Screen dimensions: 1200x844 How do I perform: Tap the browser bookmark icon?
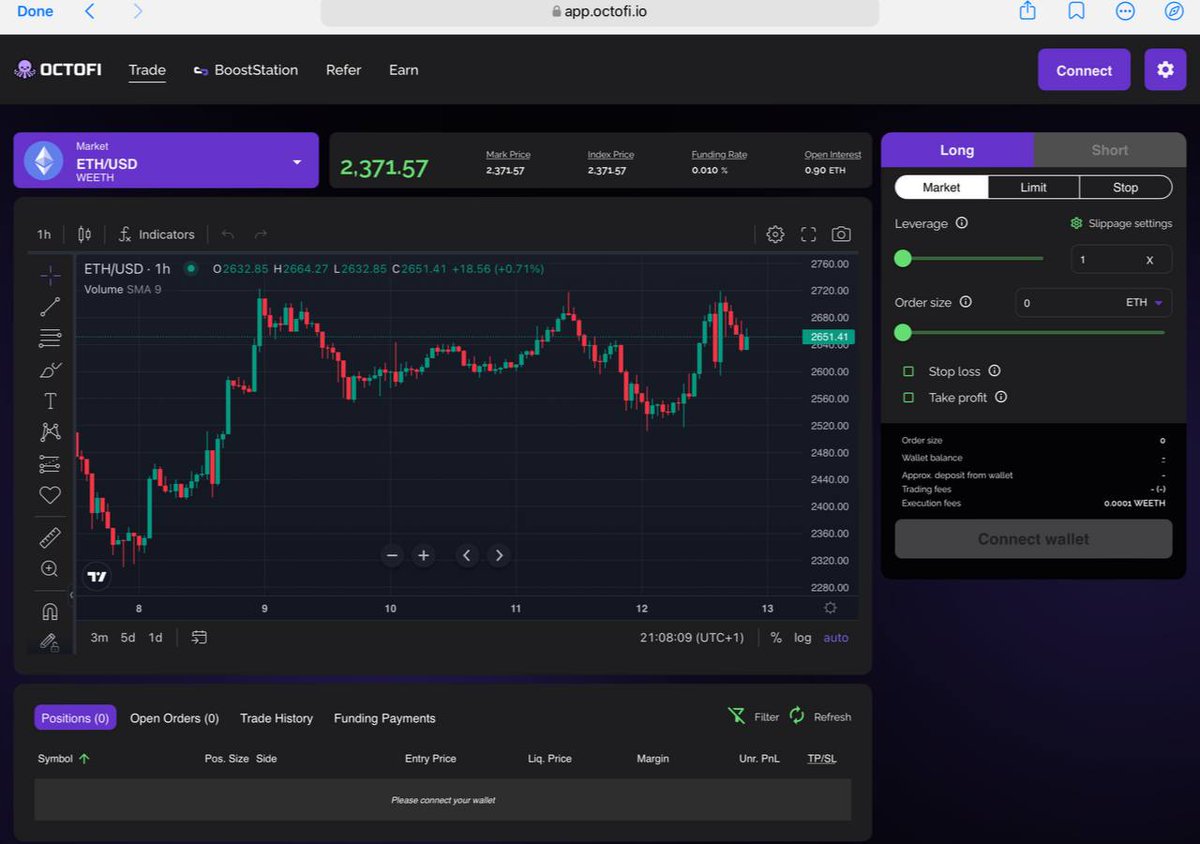[1076, 11]
